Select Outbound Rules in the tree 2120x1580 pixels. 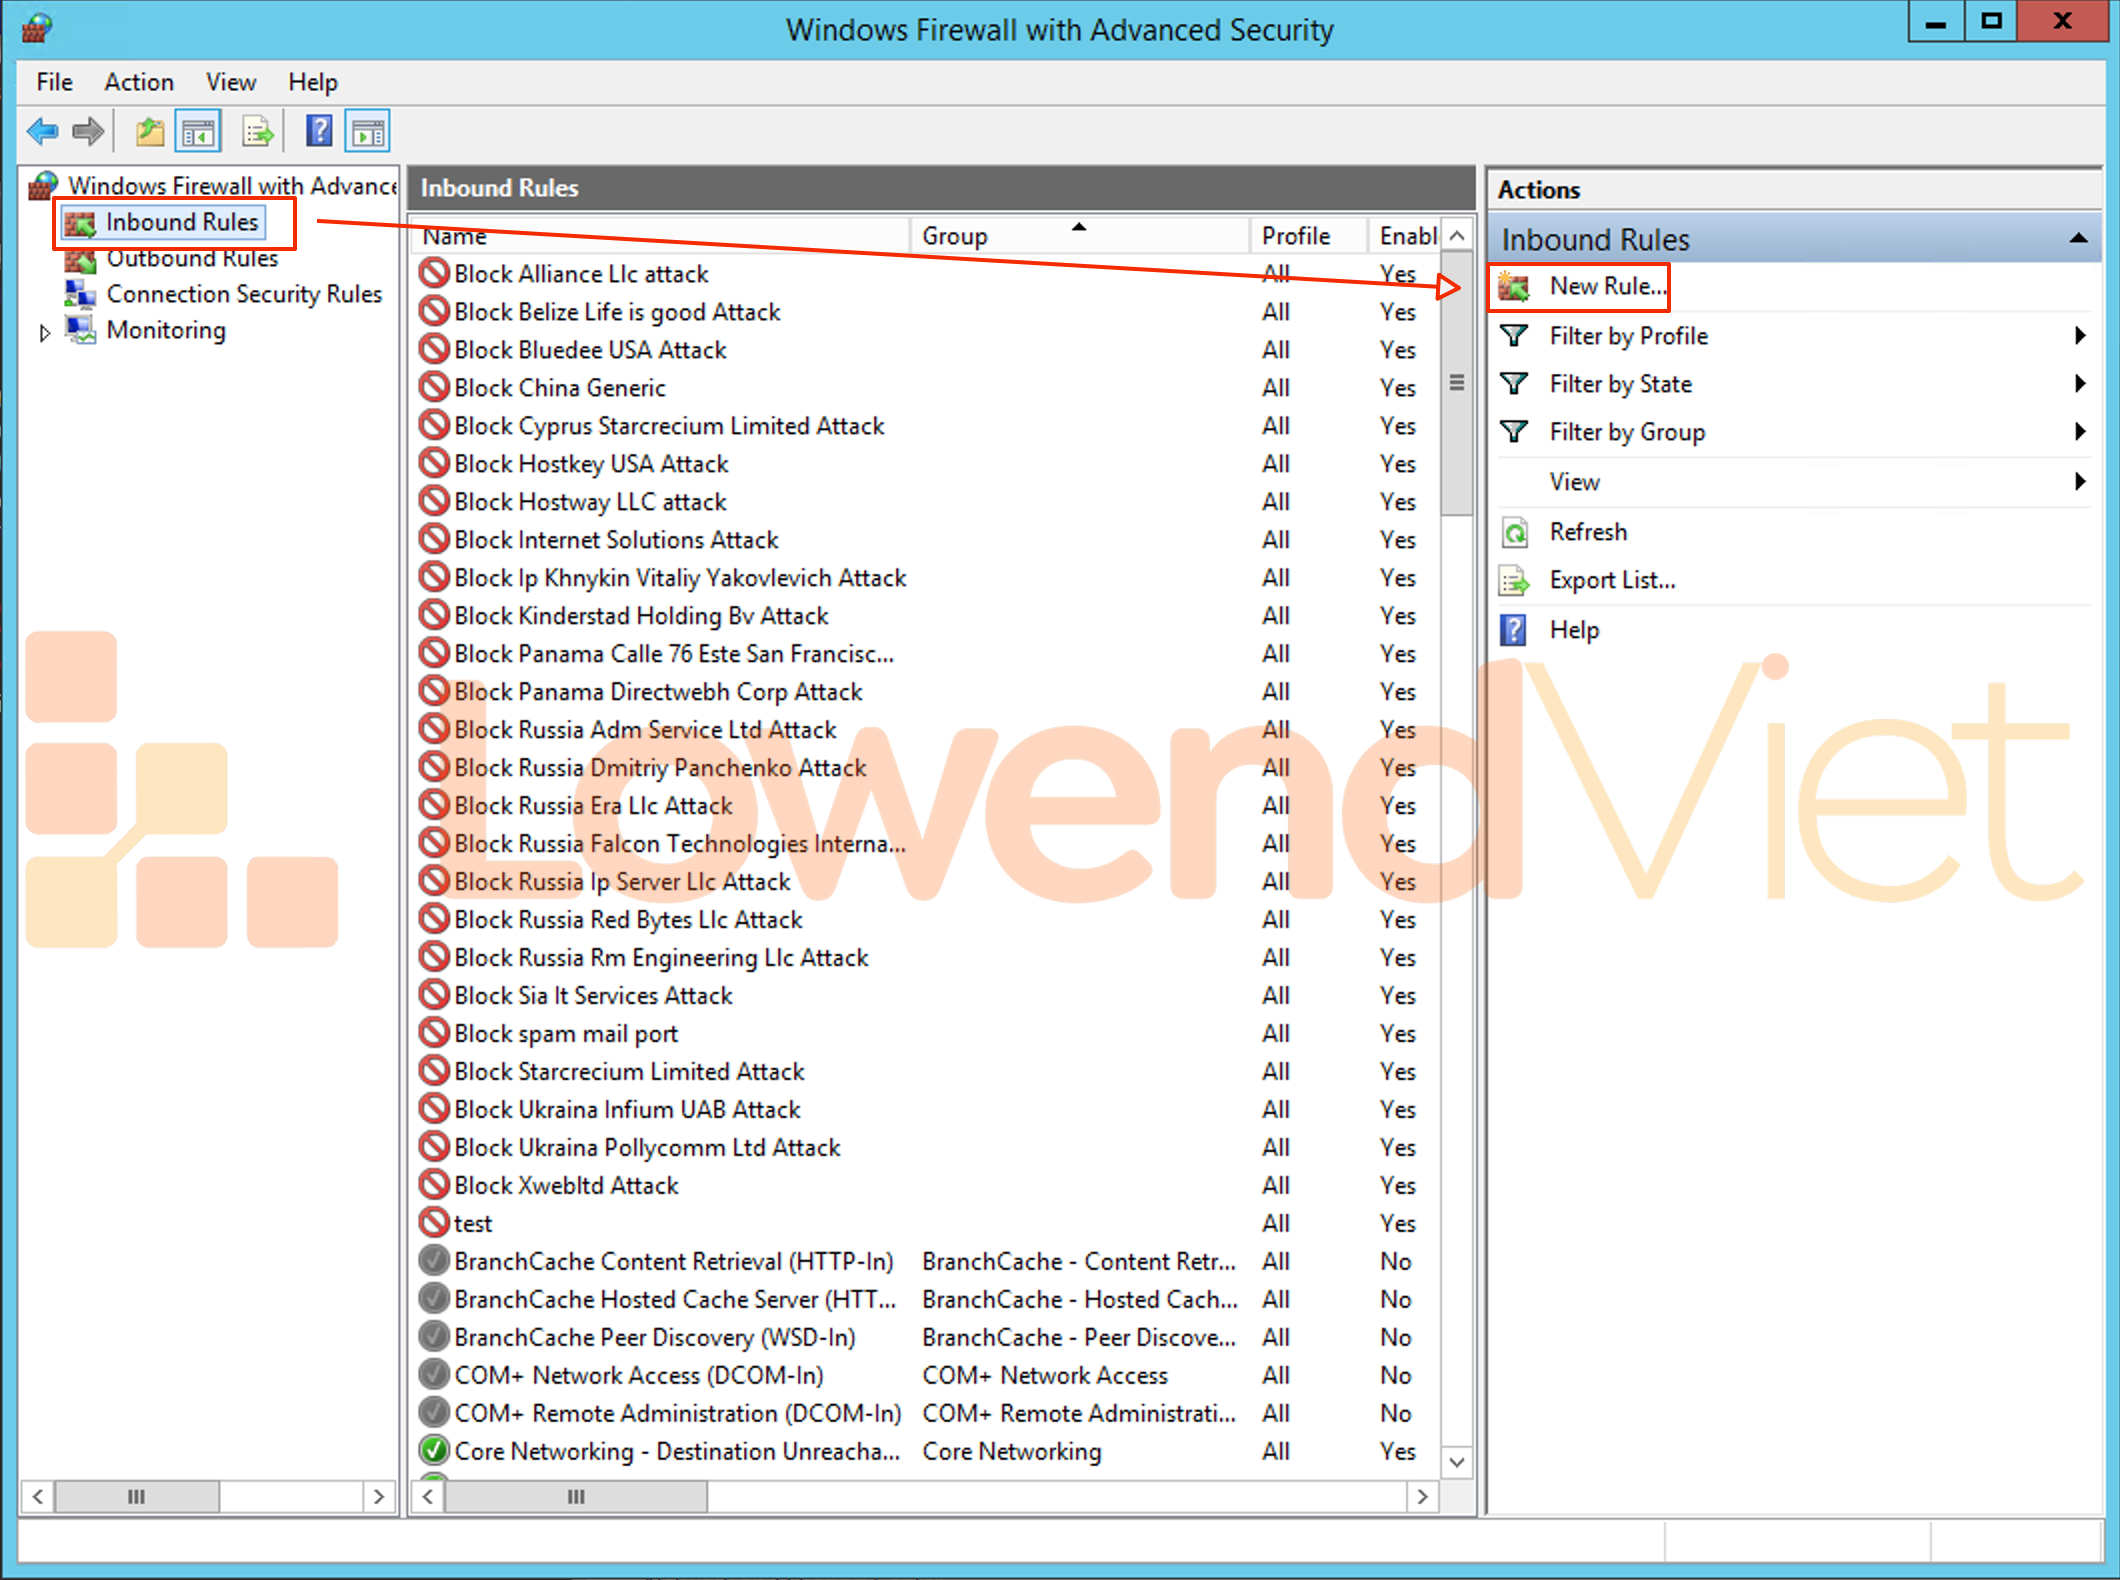pos(192,259)
